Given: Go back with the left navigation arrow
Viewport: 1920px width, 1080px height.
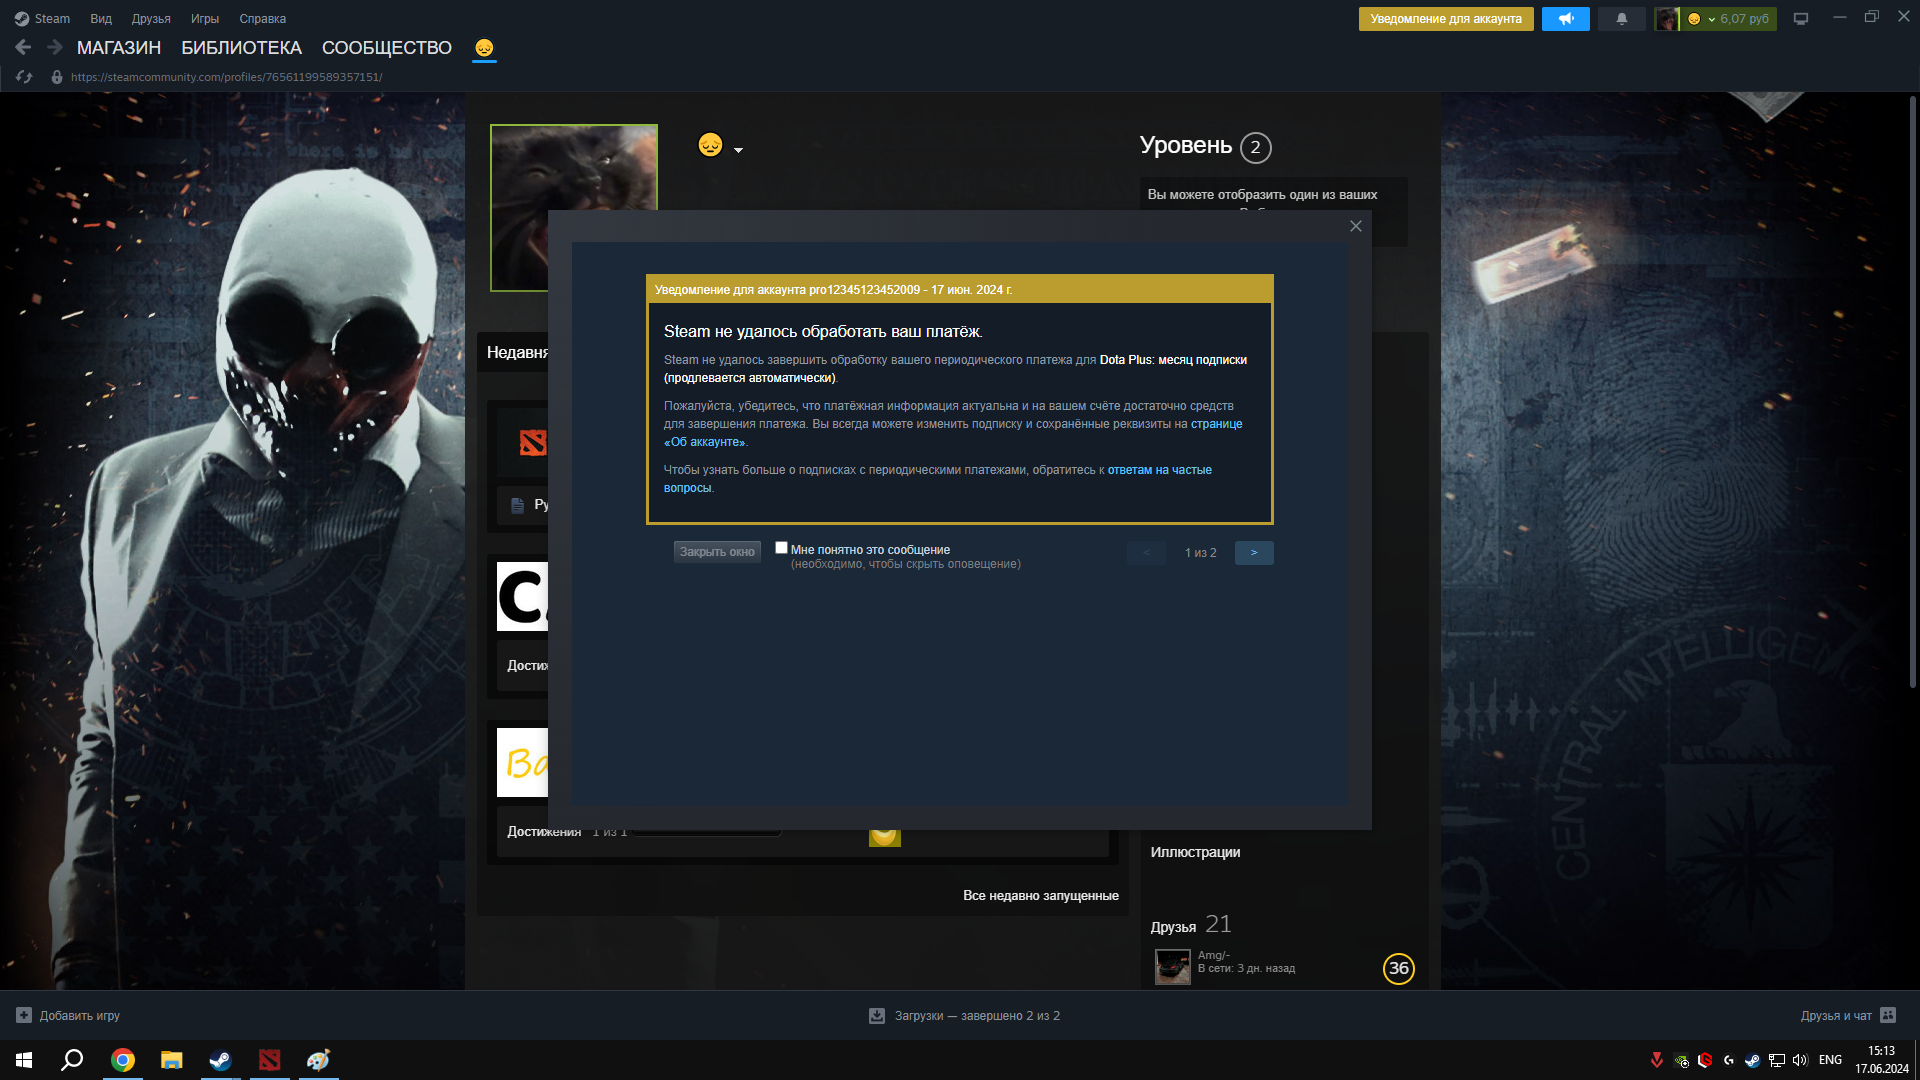Looking at the screenshot, I should (x=23, y=47).
